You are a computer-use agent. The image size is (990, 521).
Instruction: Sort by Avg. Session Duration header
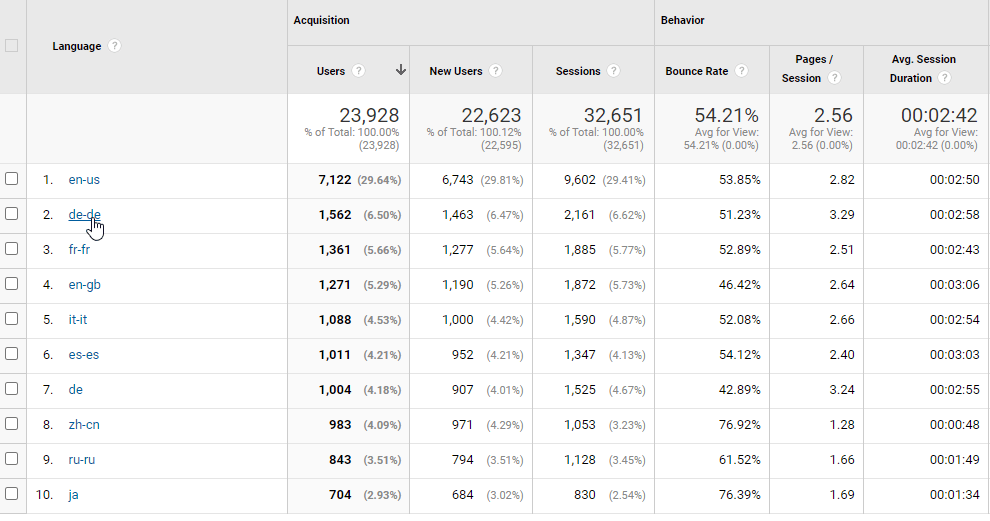coord(923,68)
